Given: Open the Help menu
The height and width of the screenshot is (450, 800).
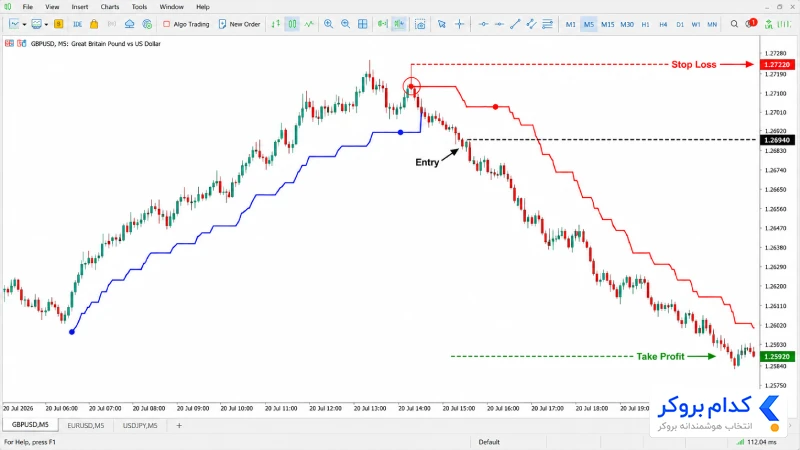Looking at the screenshot, I should (x=203, y=7).
